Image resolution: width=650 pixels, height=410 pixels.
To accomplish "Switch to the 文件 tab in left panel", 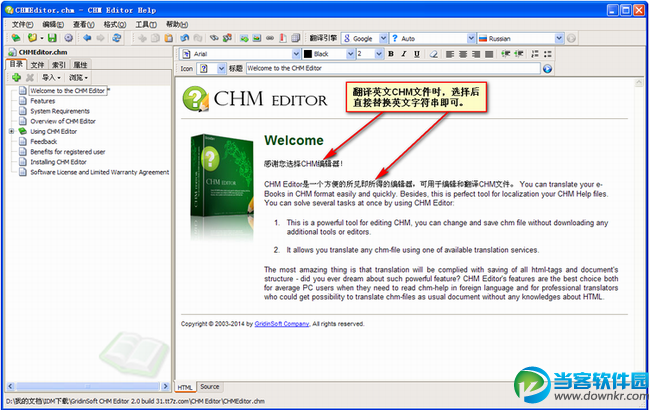I will coord(38,65).
